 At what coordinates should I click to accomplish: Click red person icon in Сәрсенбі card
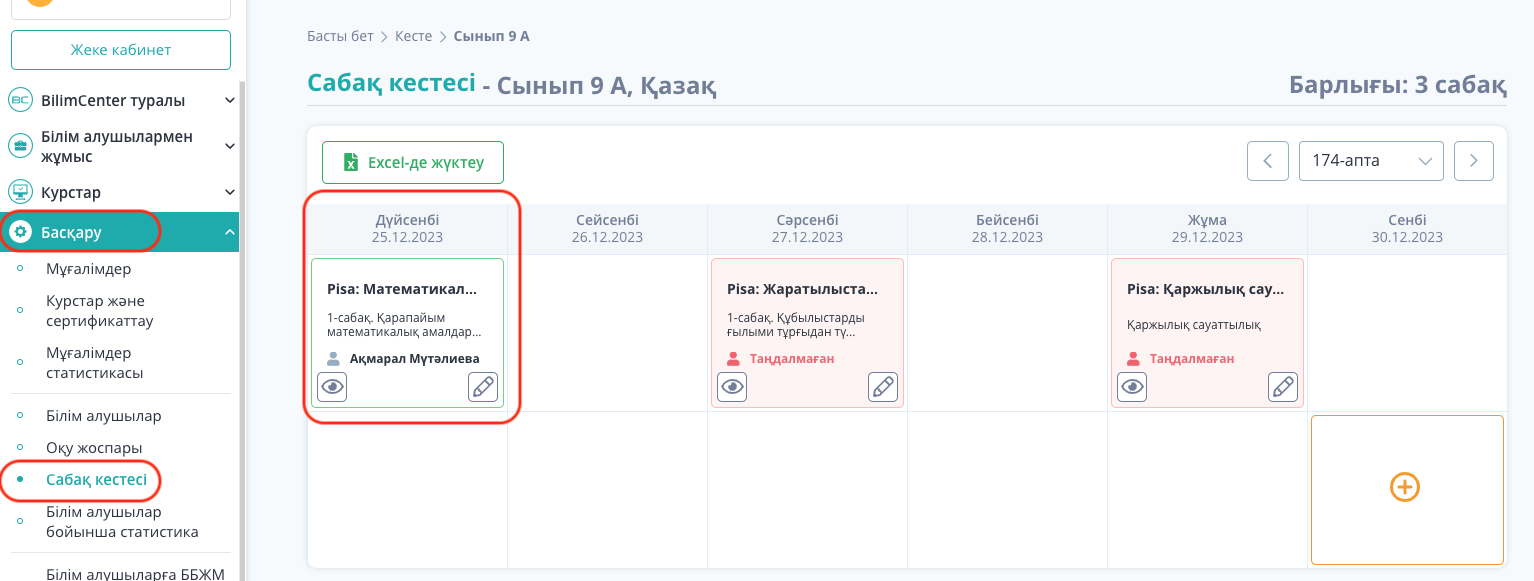tap(734, 358)
